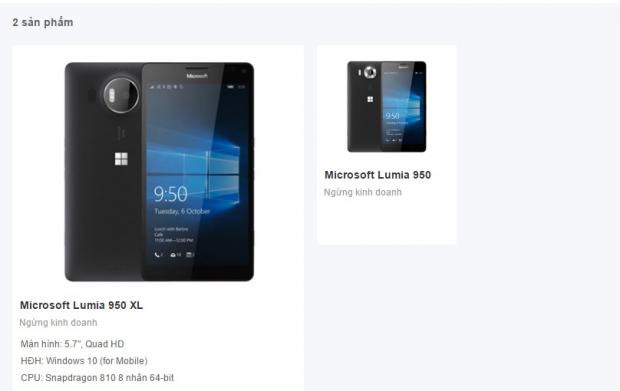
Task: Click the phone call icon on XL lock screen
Action: 158,255
